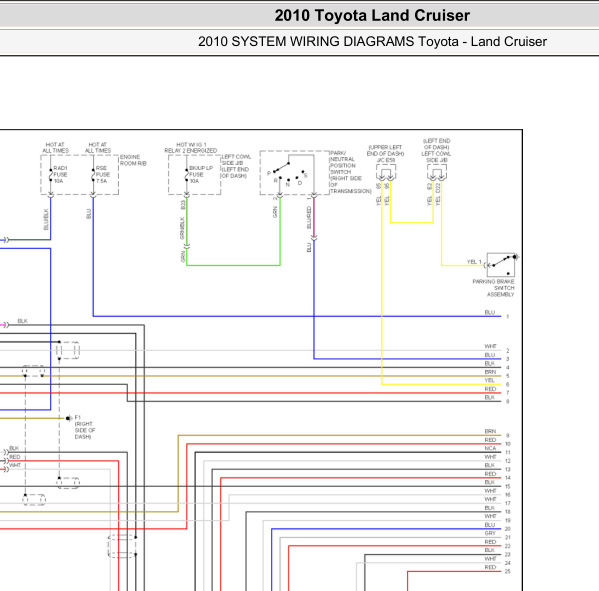This screenshot has width=599, height=591.
Task: Click the D22 connector pin label
Action: tap(438, 188)
